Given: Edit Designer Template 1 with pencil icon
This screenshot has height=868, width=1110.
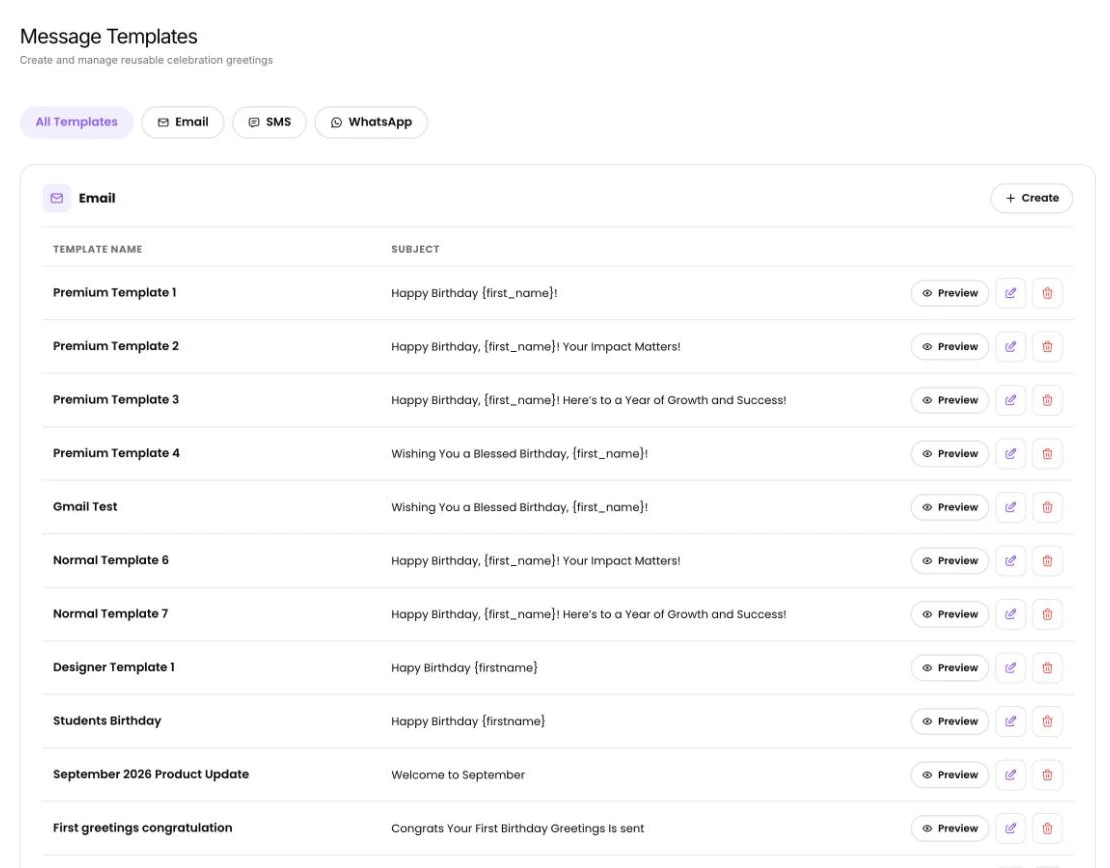Looking at the screenshot, I should [1010, 668].
